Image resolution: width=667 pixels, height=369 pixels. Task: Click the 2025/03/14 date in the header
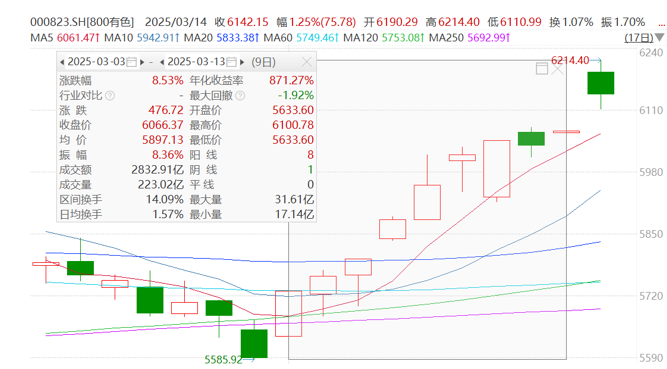(x=176, y=22)
